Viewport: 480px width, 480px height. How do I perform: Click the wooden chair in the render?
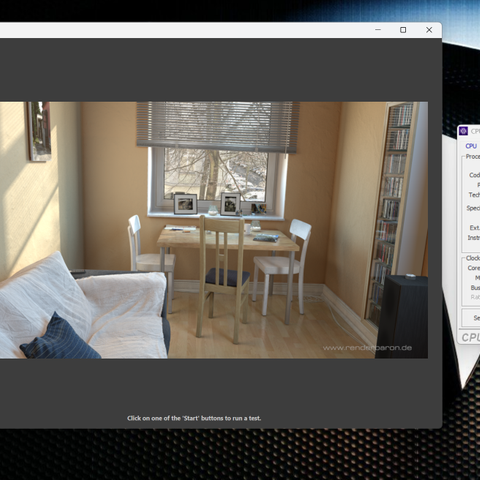tap(223, 277)
